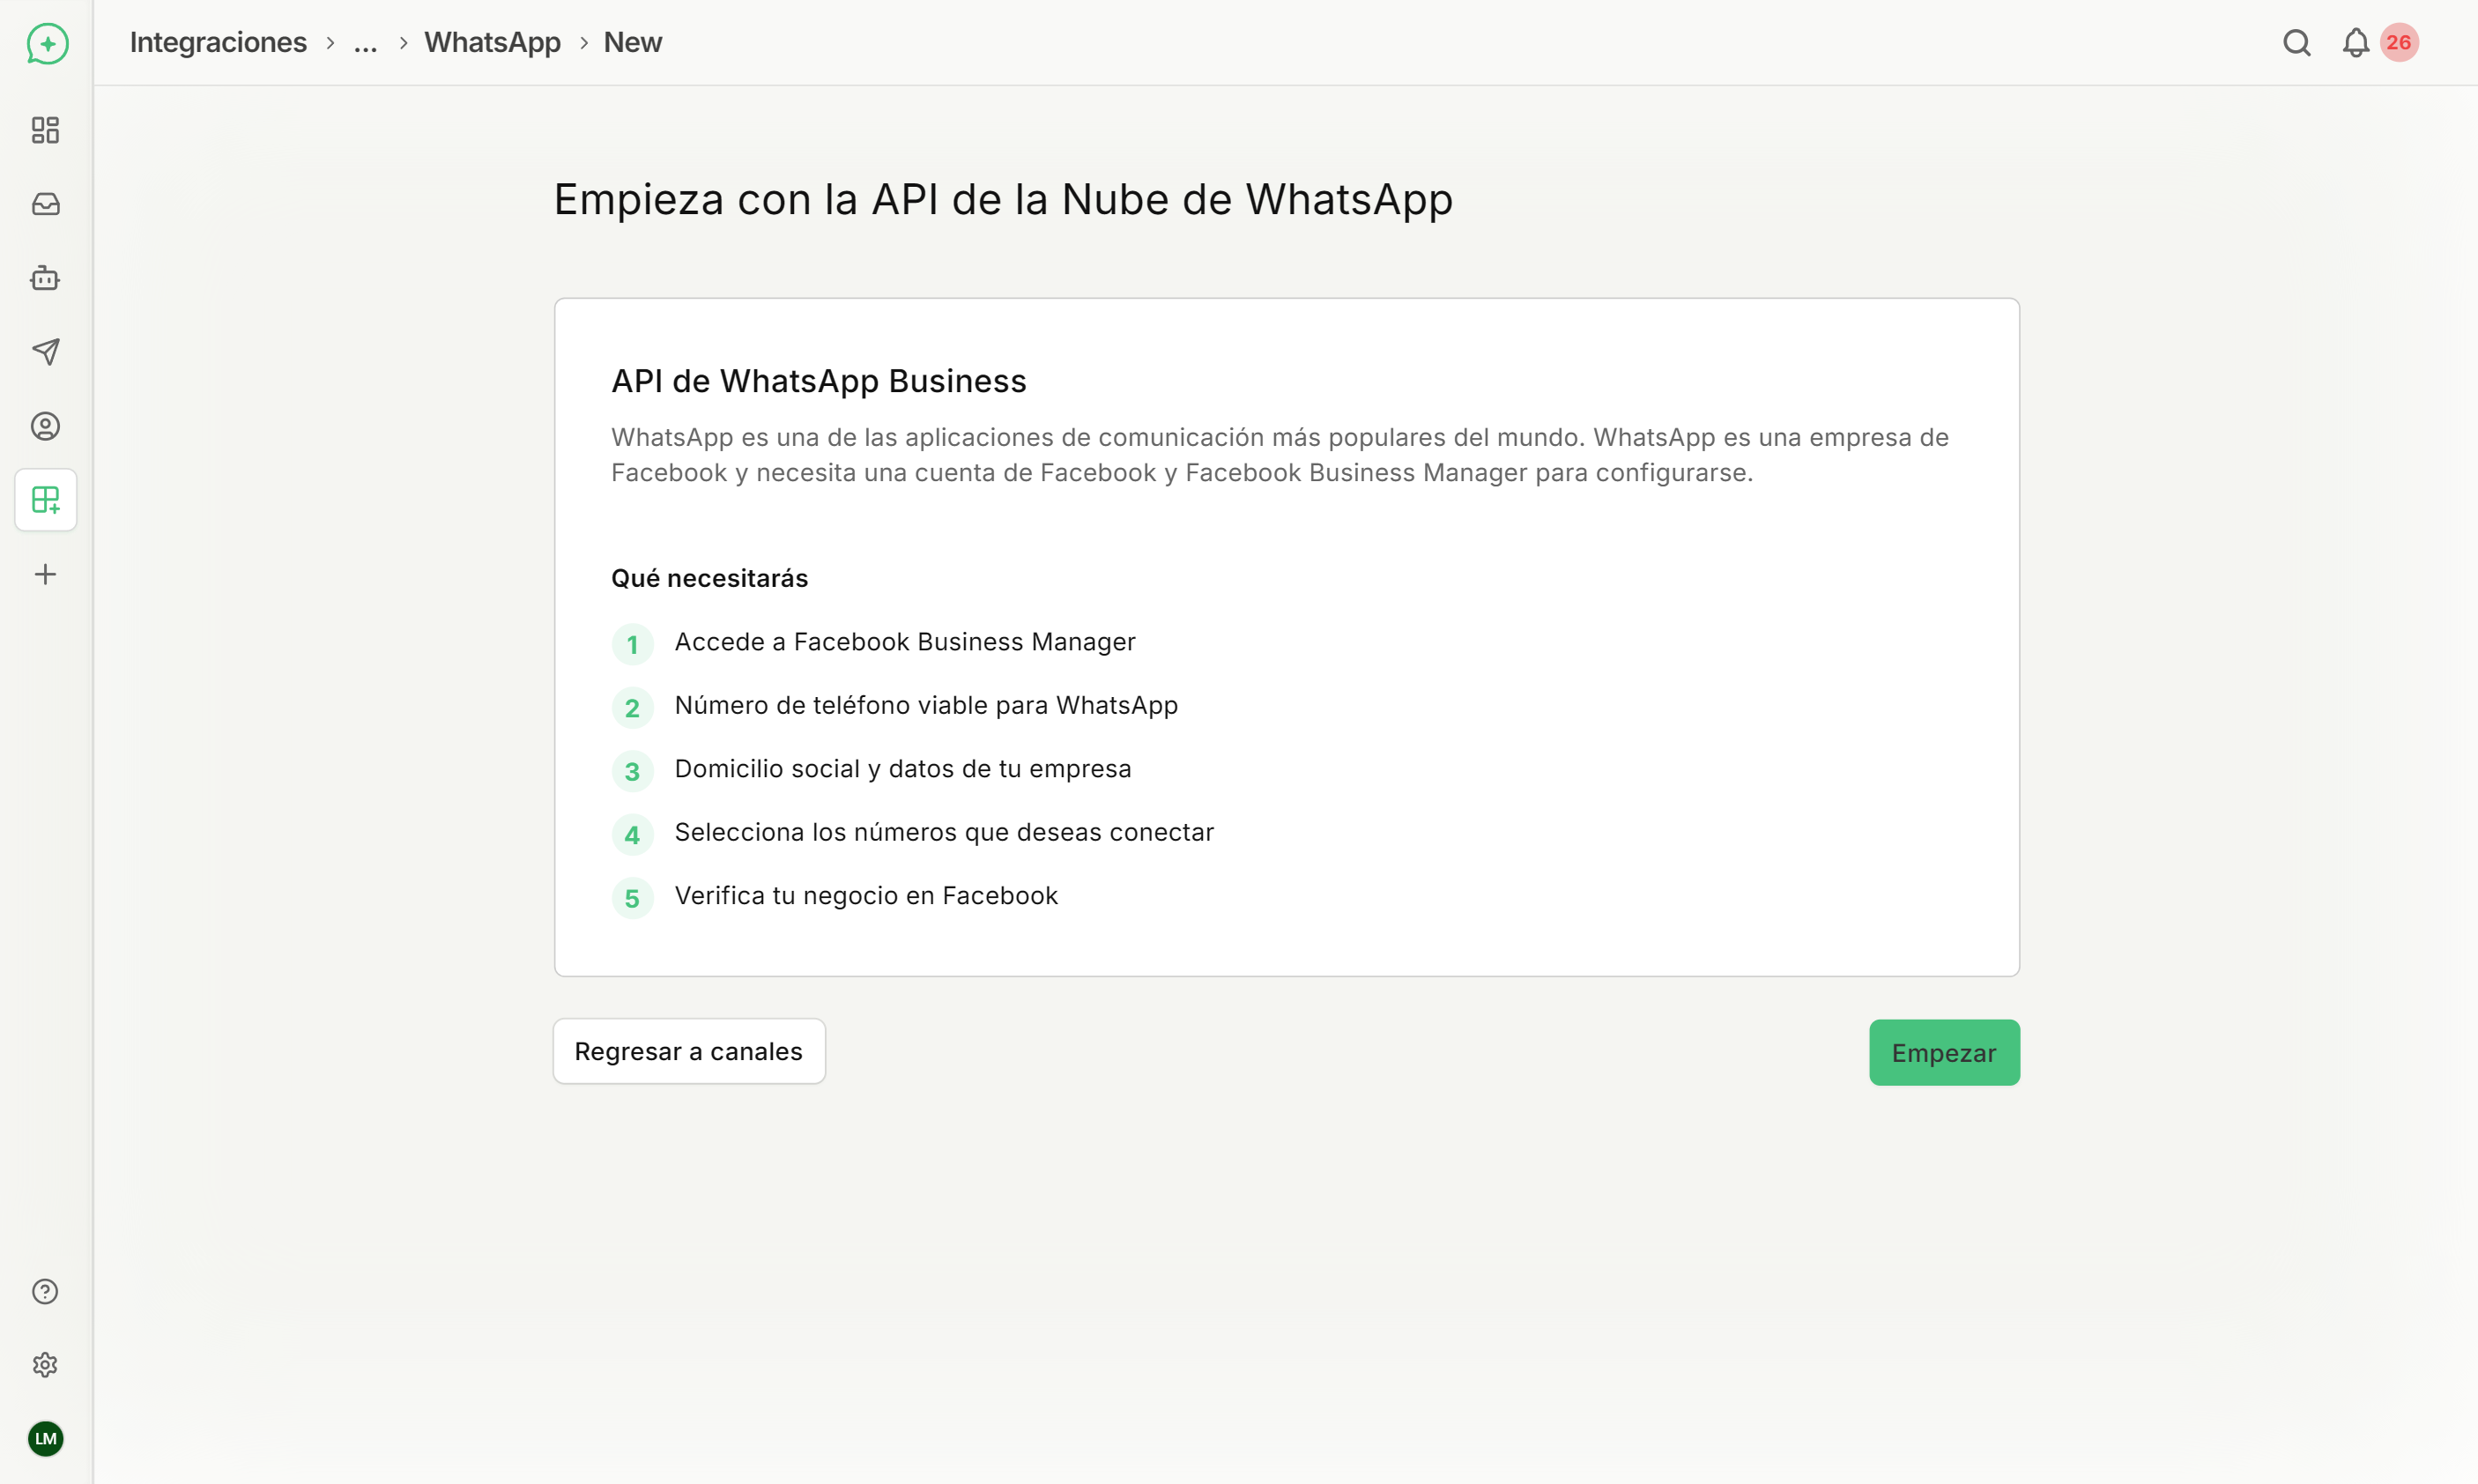This screenshot has height=1484, width=2478.
Task: Open settings via the gear icon
Action: [45, 1365]
